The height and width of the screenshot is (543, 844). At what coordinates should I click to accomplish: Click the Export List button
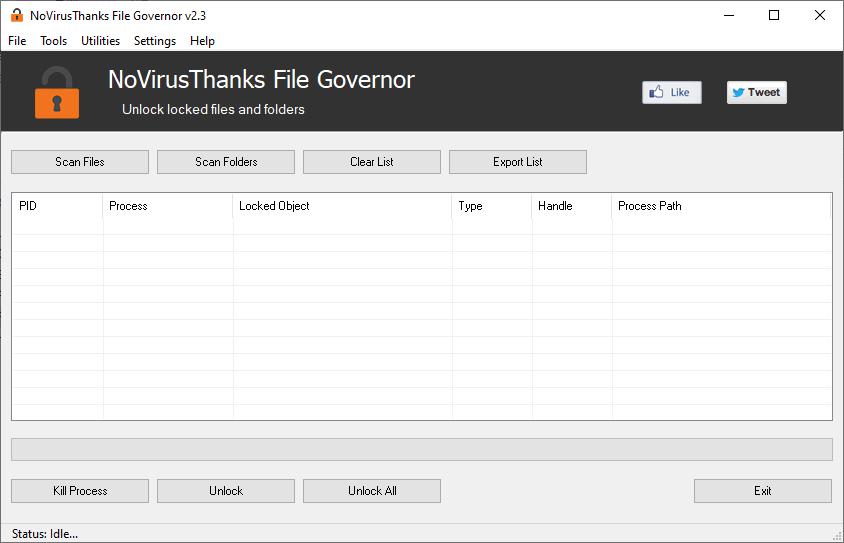(x=518, y=162)
